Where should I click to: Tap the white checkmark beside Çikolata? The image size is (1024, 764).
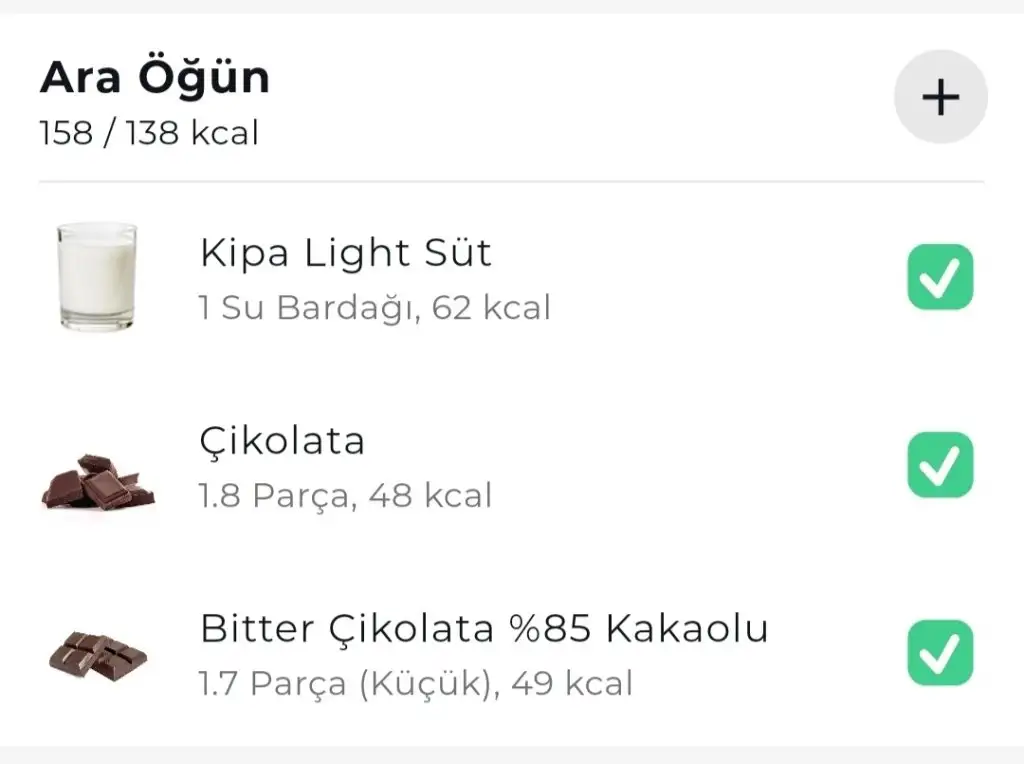pos(940,465)
